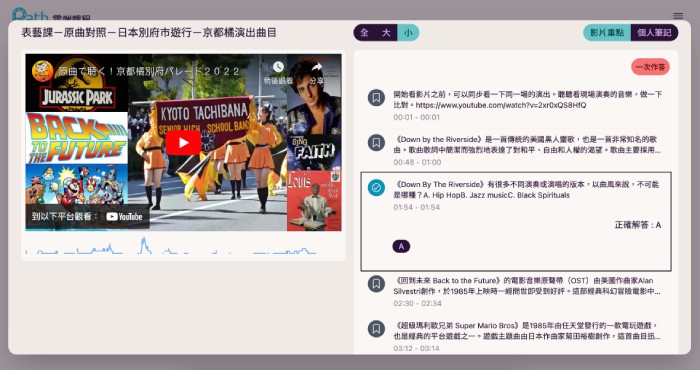
Task: Select the 全 video size option
Action: pos(364,33)
